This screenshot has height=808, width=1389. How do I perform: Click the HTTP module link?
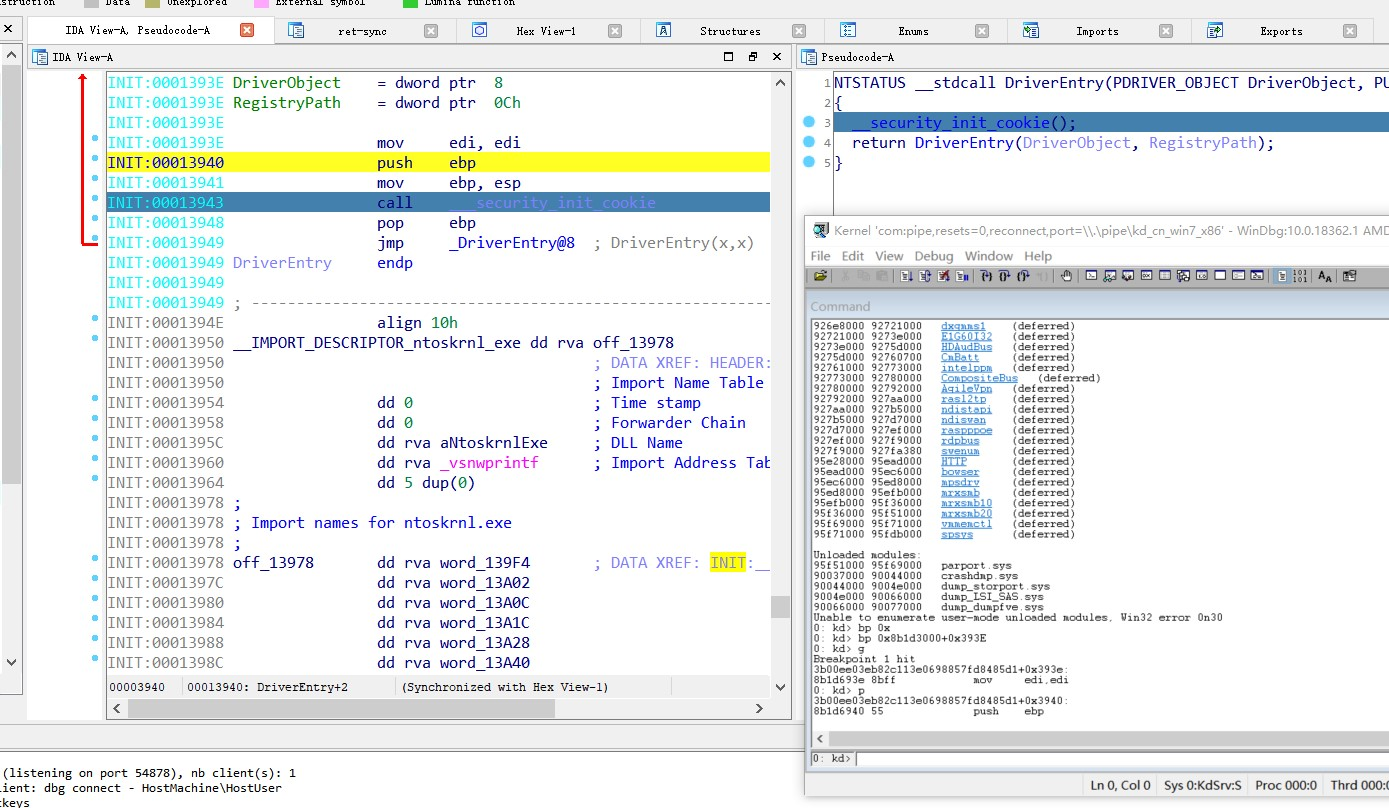953,461
